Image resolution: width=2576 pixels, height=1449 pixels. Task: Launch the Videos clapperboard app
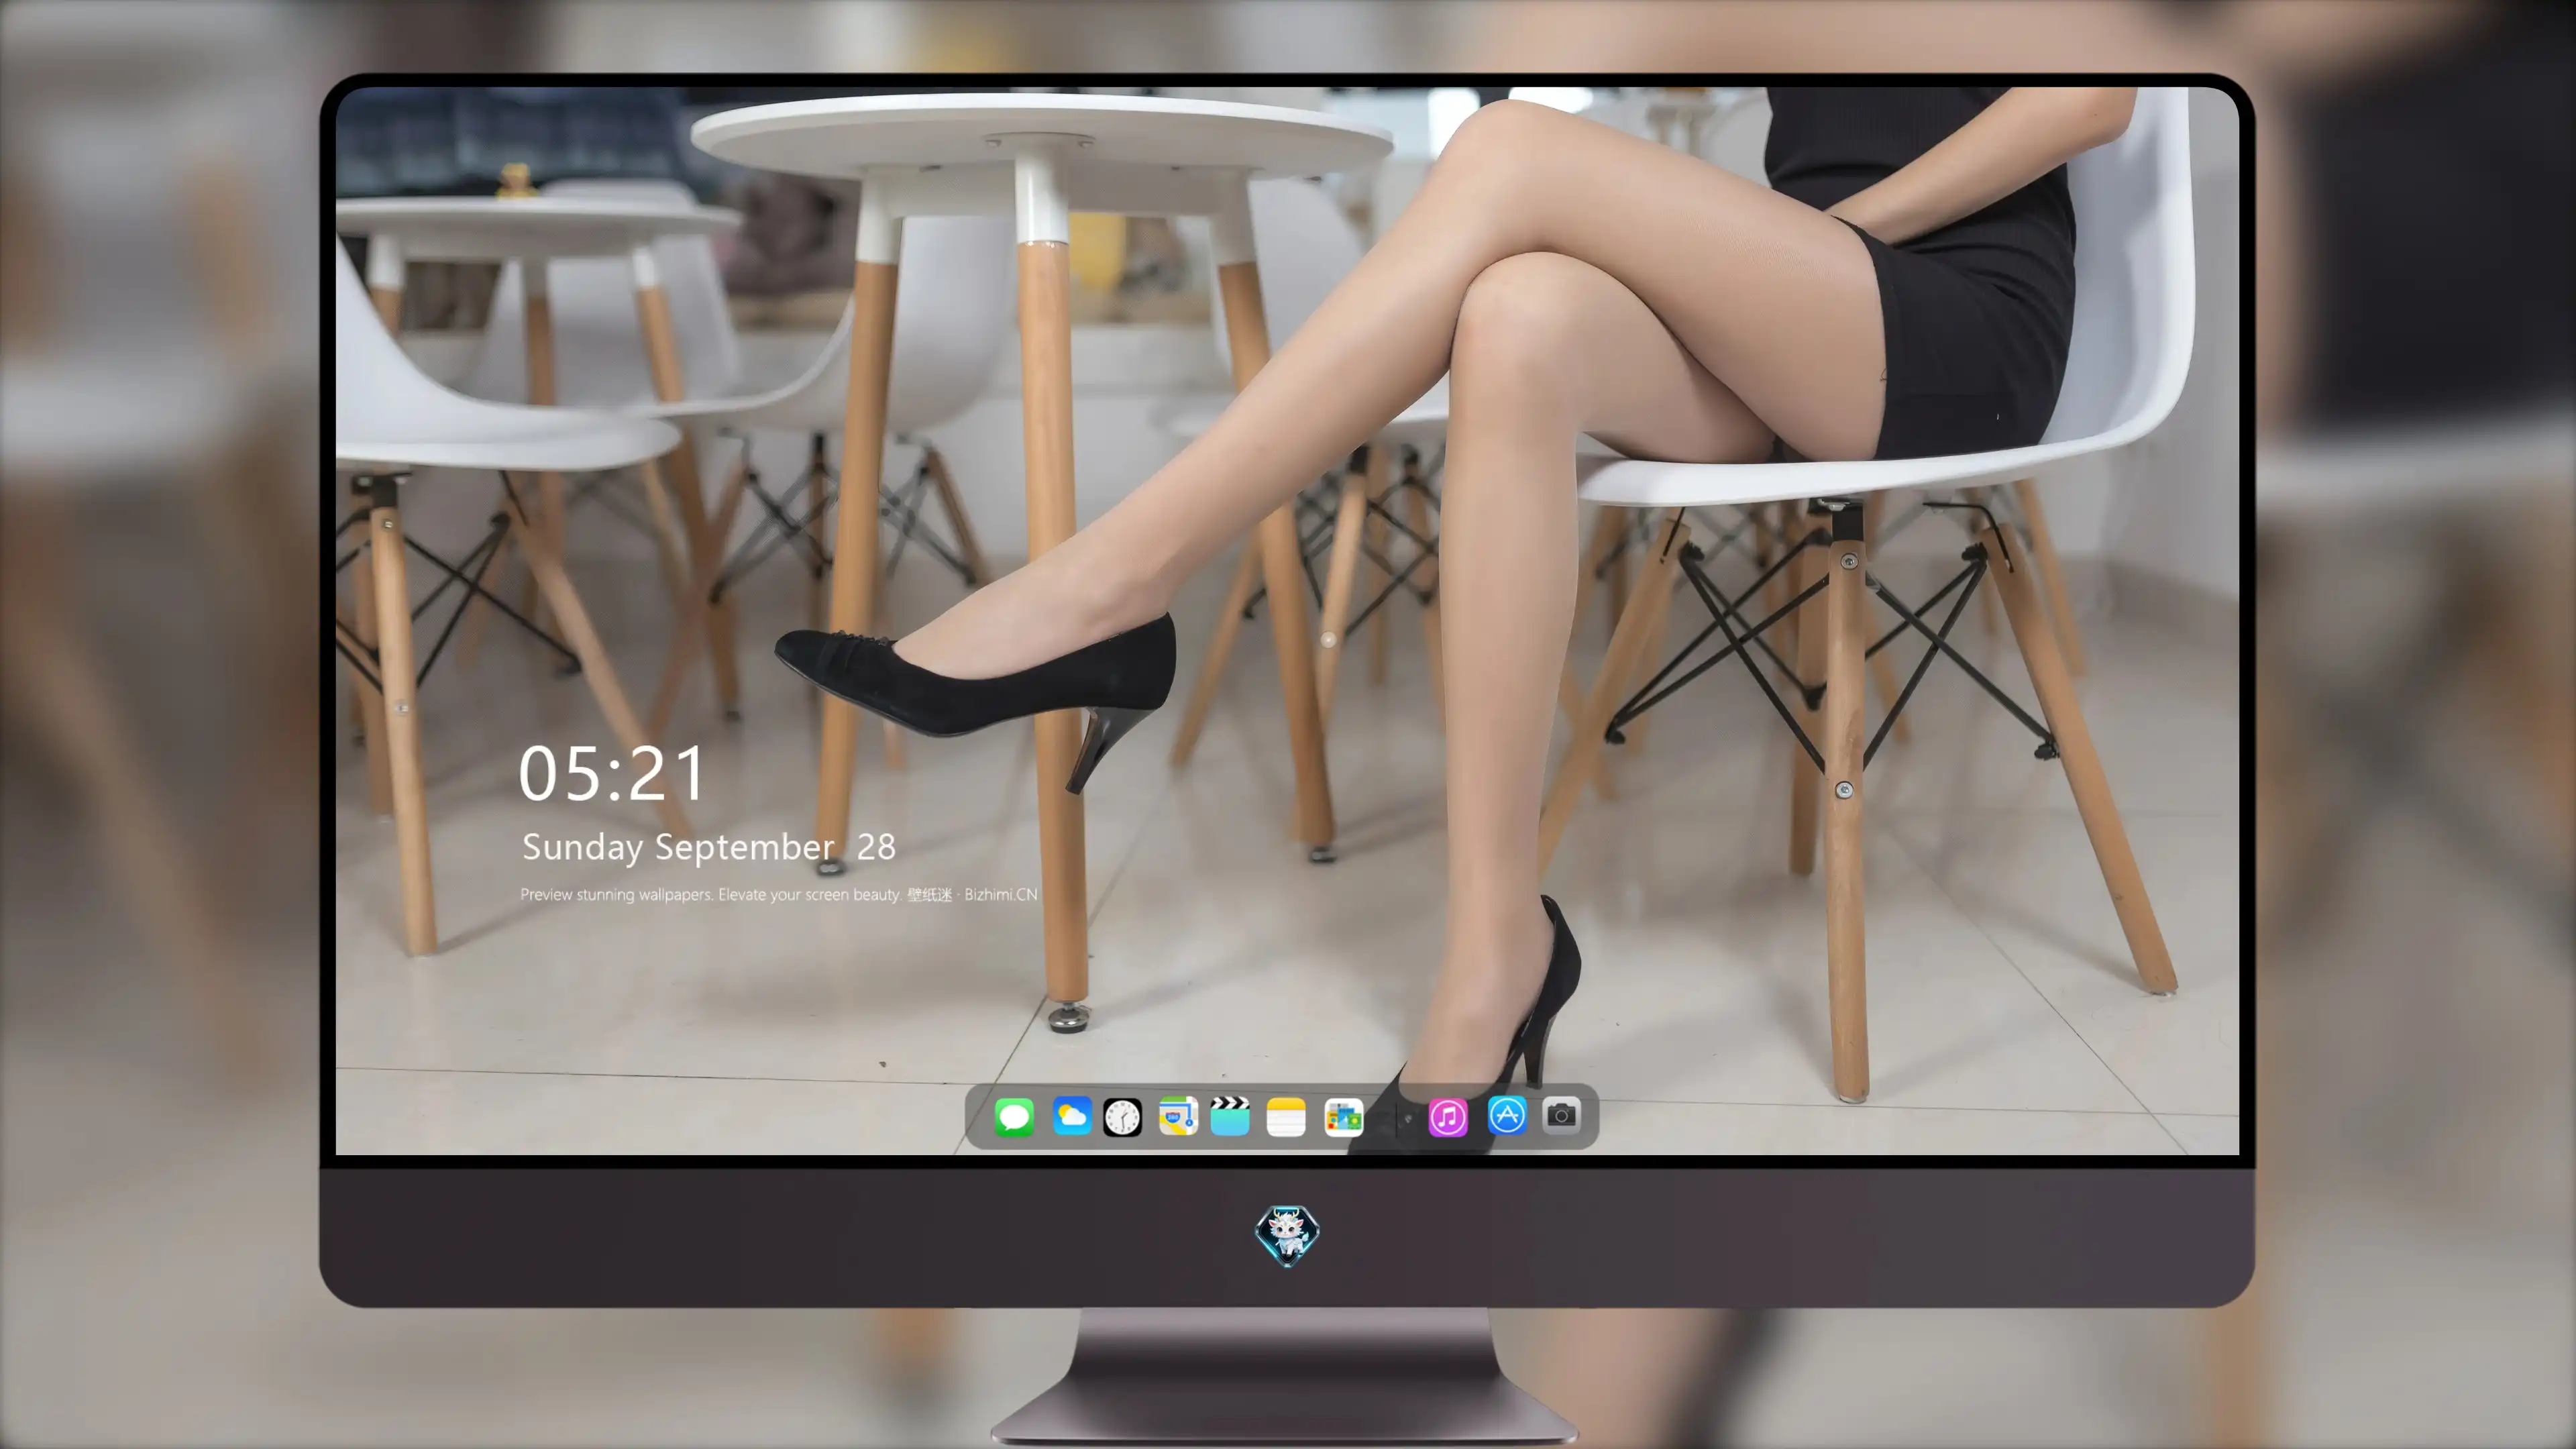click(1230, 1117)
